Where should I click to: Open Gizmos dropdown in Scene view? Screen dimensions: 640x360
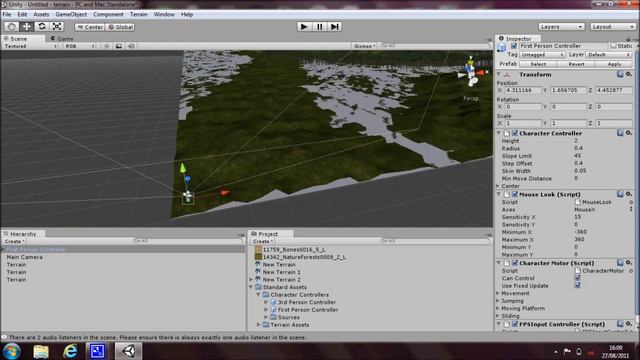[x=364, y=46]
